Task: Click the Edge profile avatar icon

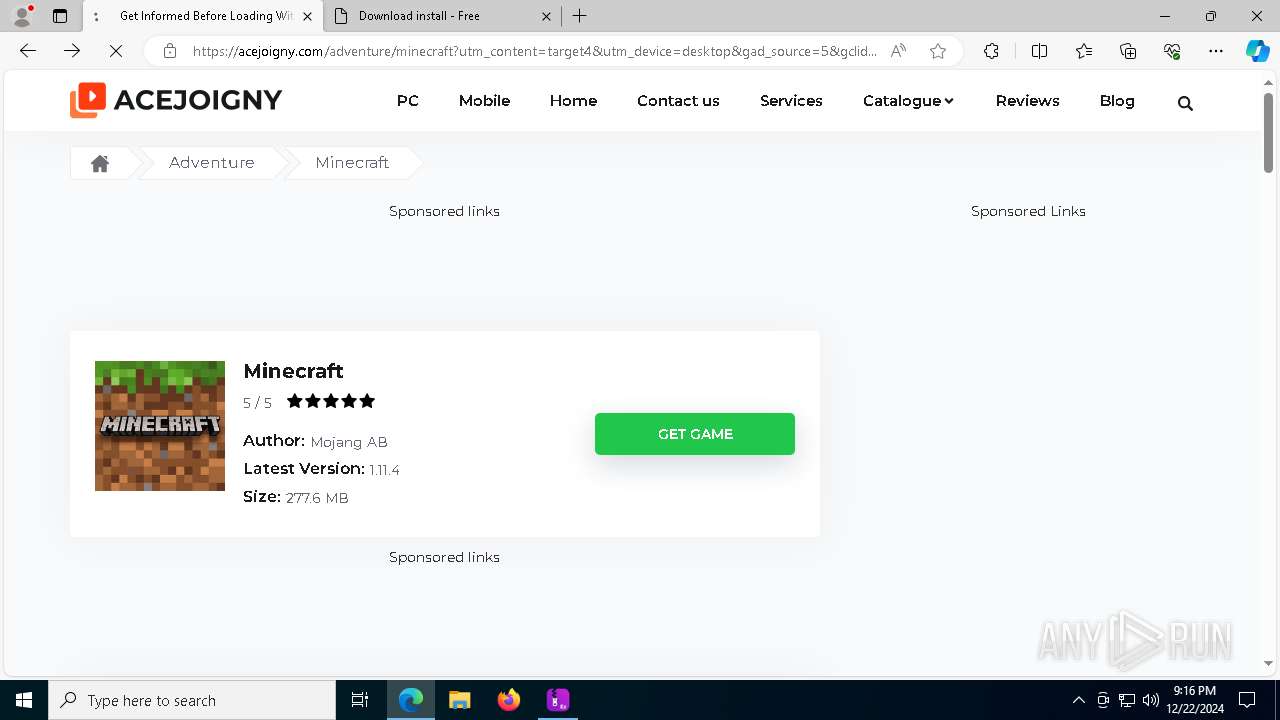Action: [22, 16]
